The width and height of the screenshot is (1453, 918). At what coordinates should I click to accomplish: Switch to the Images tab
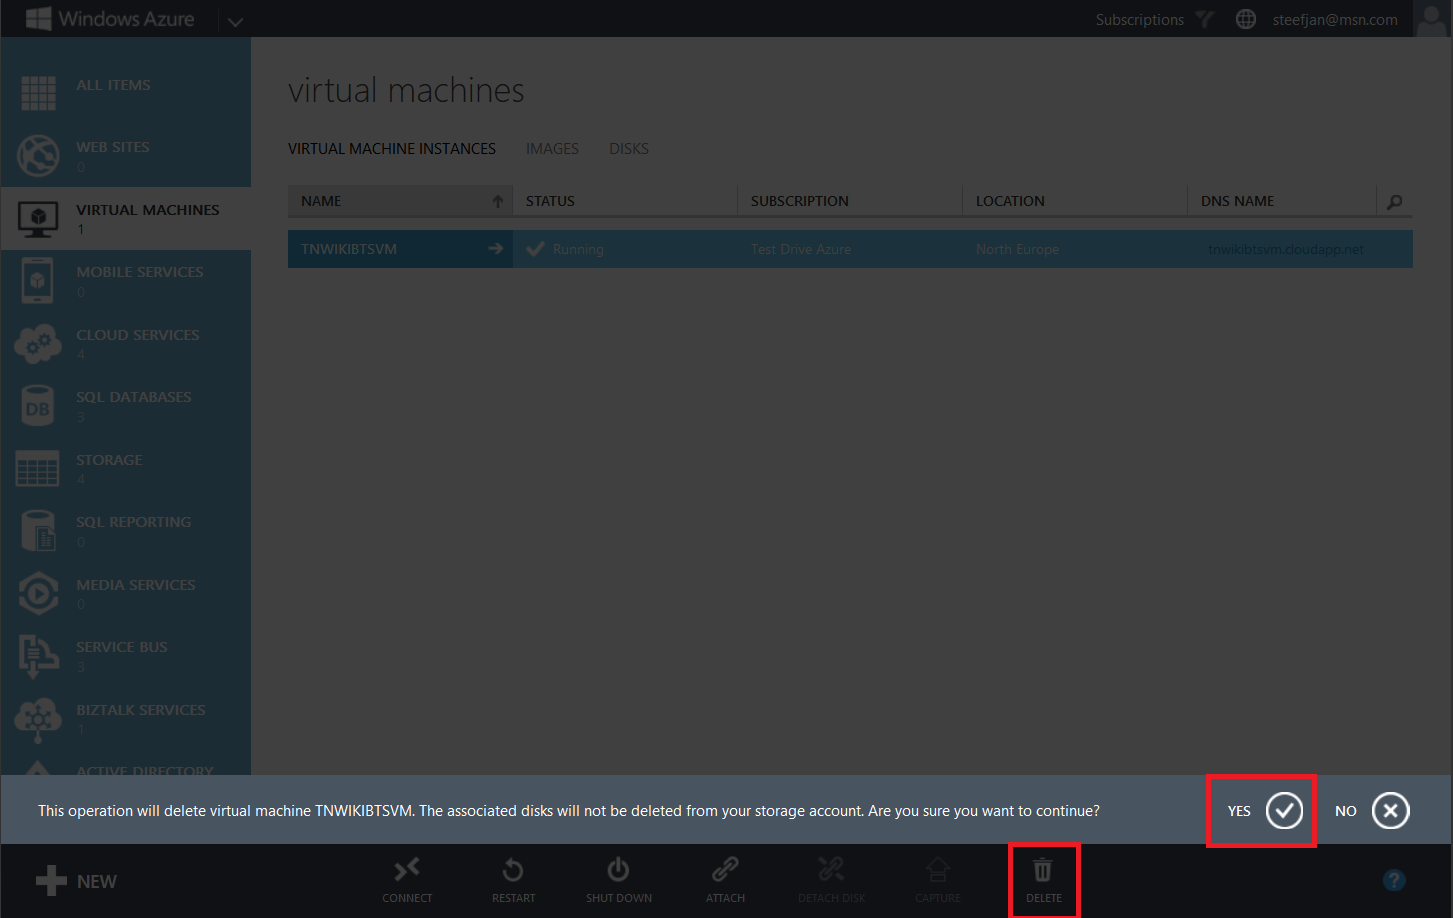tap(552, 149)
